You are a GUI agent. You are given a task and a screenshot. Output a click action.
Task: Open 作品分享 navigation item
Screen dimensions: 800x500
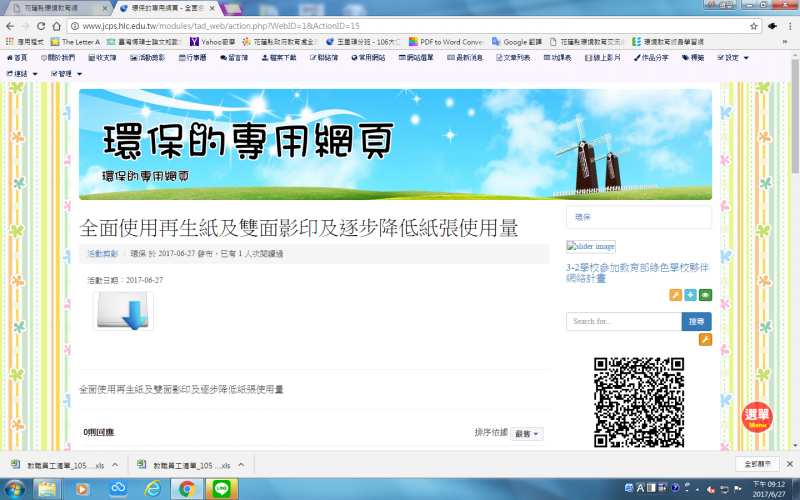pos(651,58)
